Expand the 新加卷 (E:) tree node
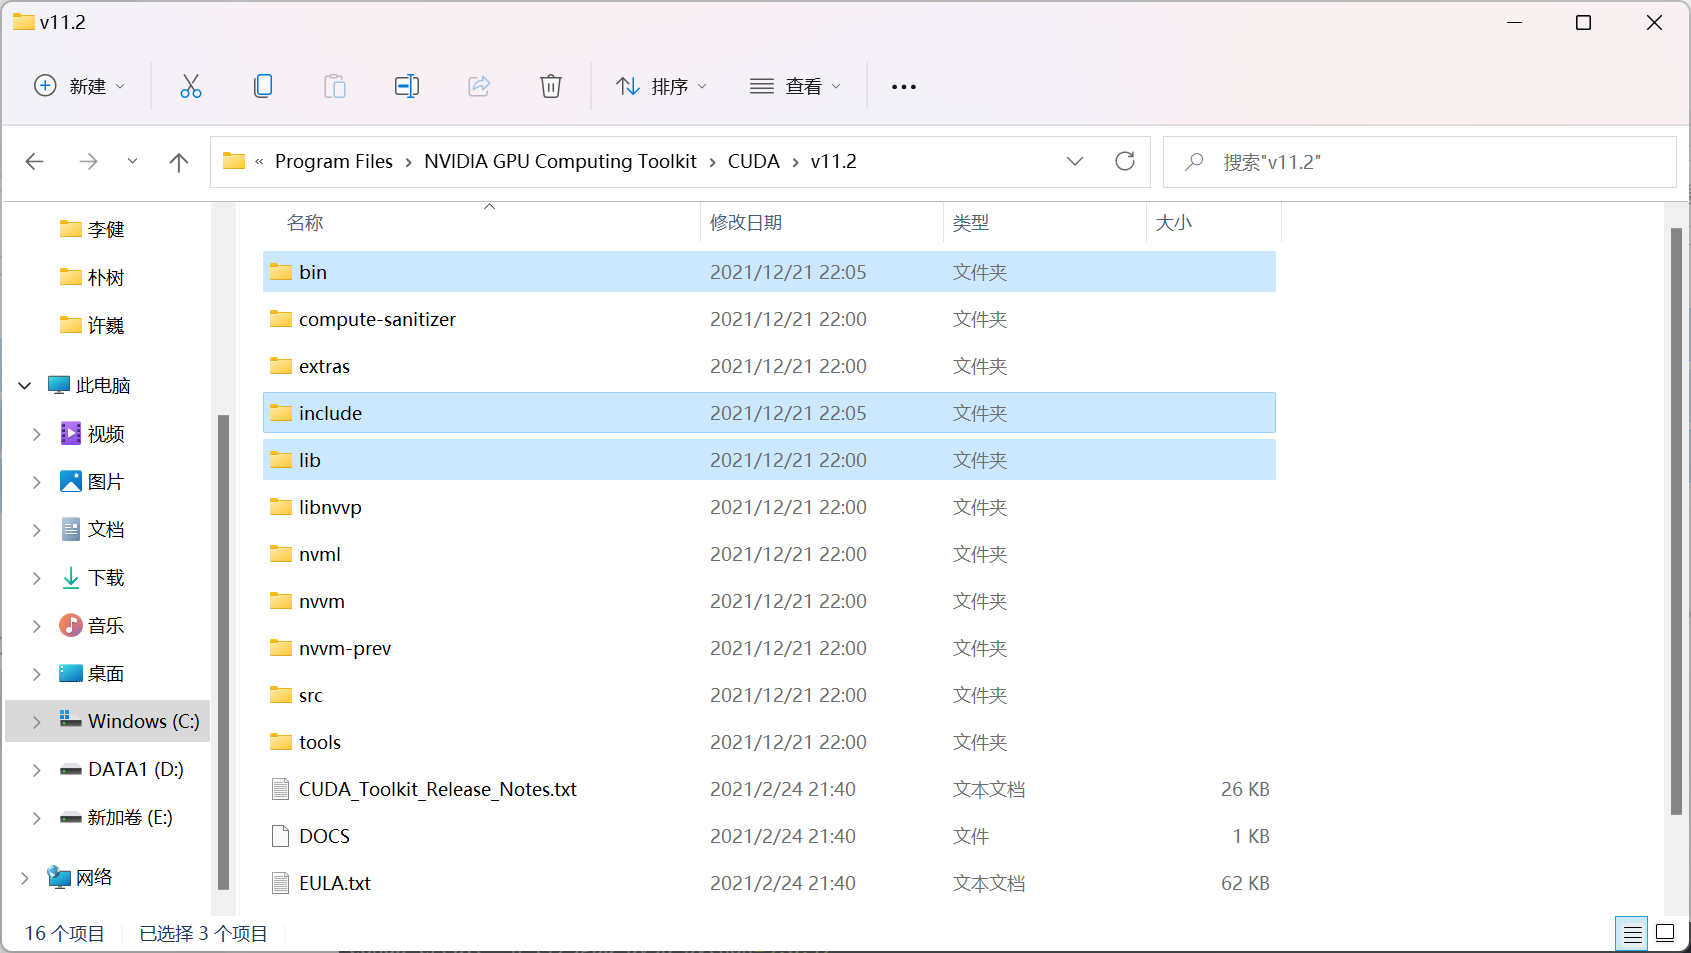The width and height of the screenshot is (1691, 953). point(37,817)
